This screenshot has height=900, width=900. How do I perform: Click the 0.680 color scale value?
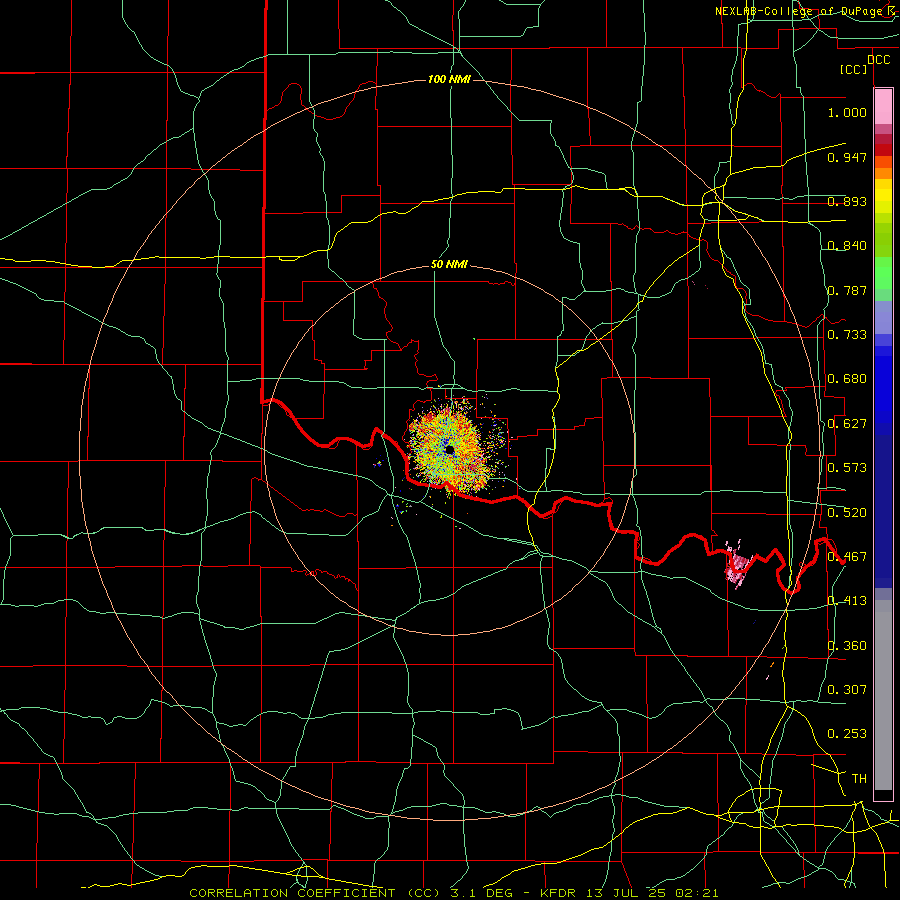pyautogui.click(x=847, y=379)
